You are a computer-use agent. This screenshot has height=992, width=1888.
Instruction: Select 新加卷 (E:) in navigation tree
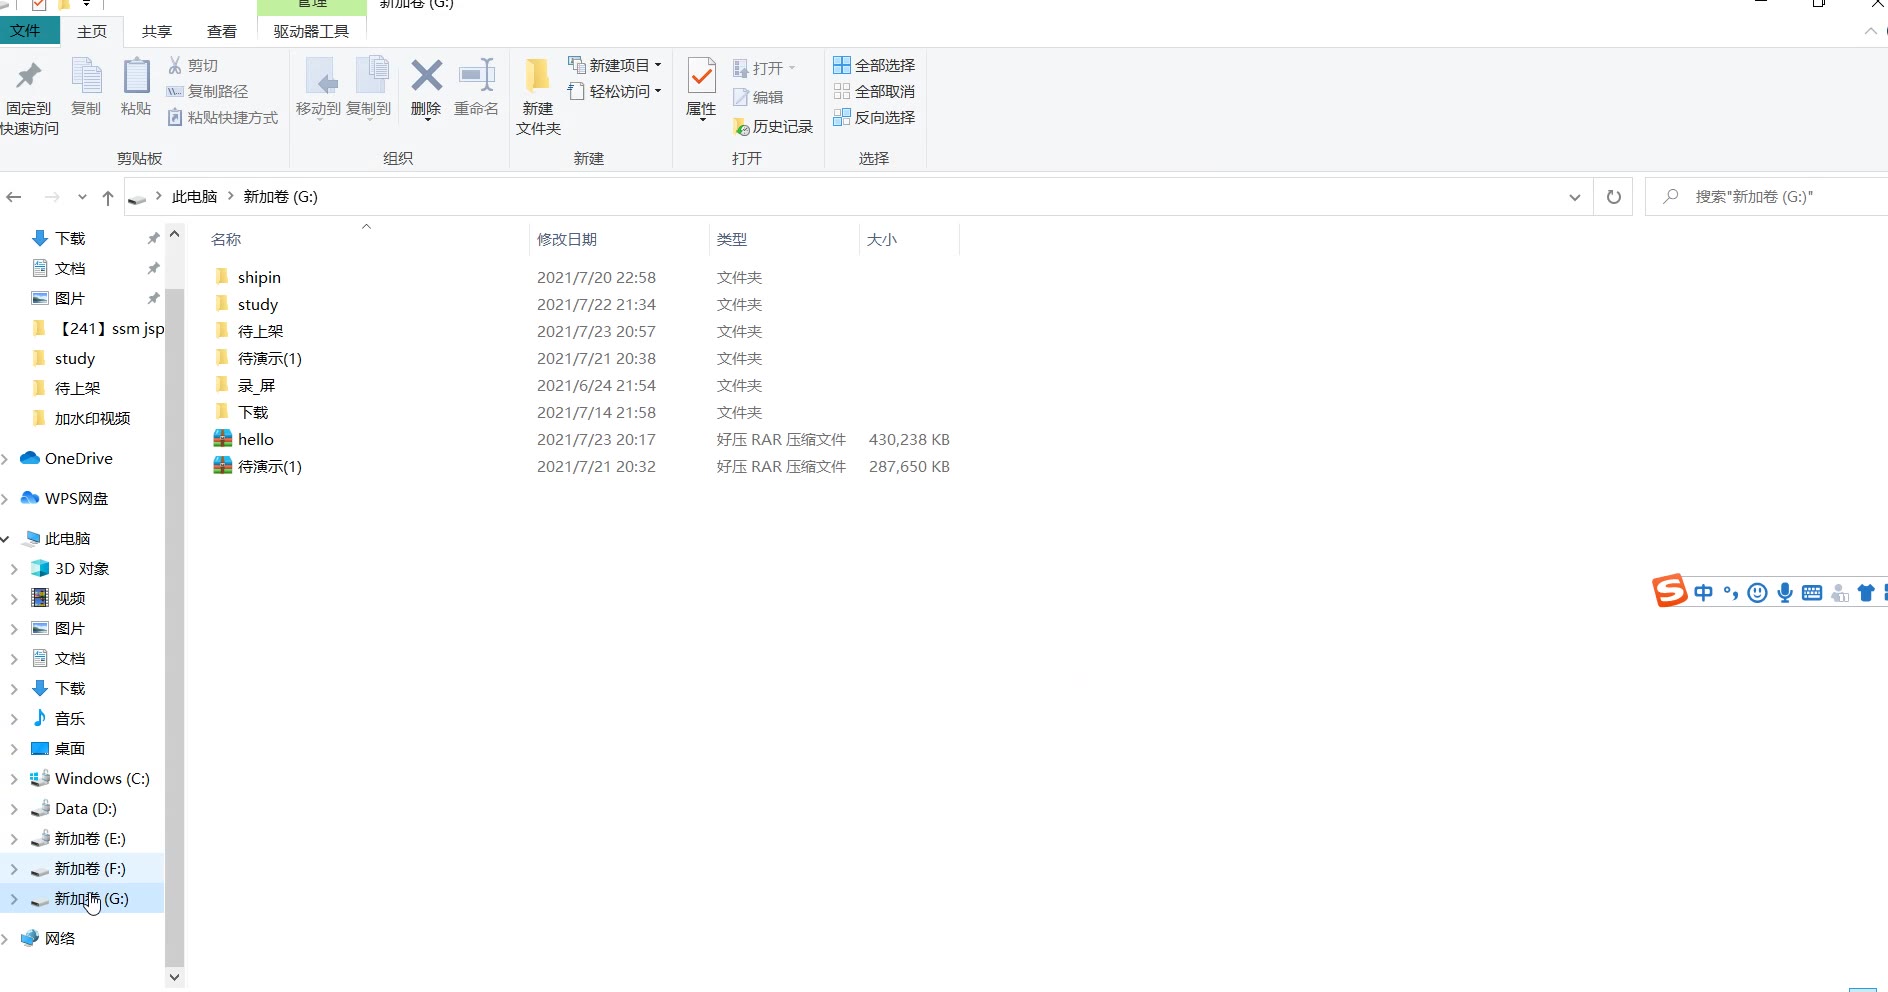(90, 838)
